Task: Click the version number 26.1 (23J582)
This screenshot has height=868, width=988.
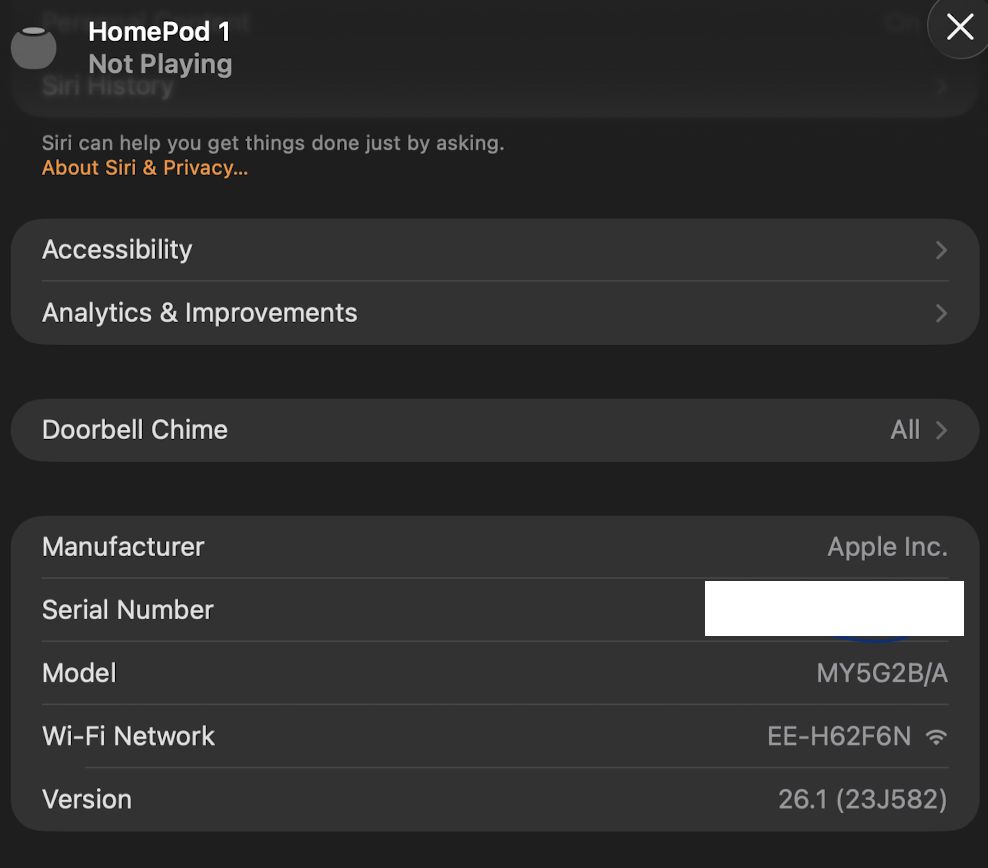Action: (862, 800)
